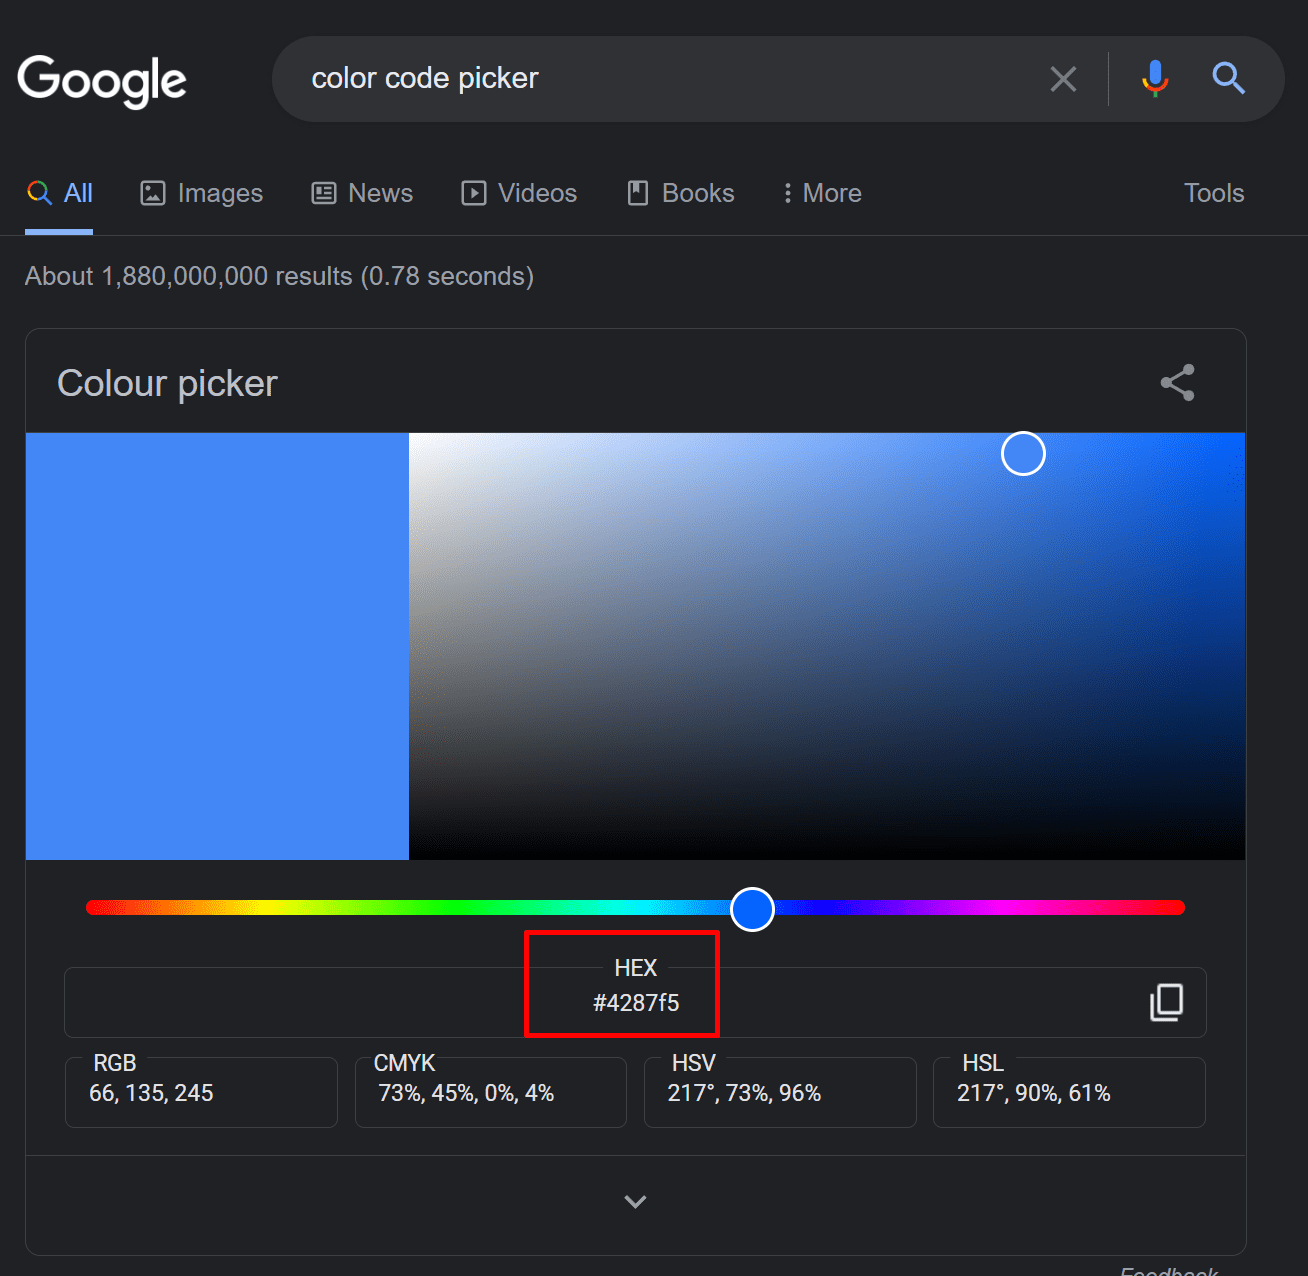
Task: Expand the colour picker panel chevron
Action: 635,1201
